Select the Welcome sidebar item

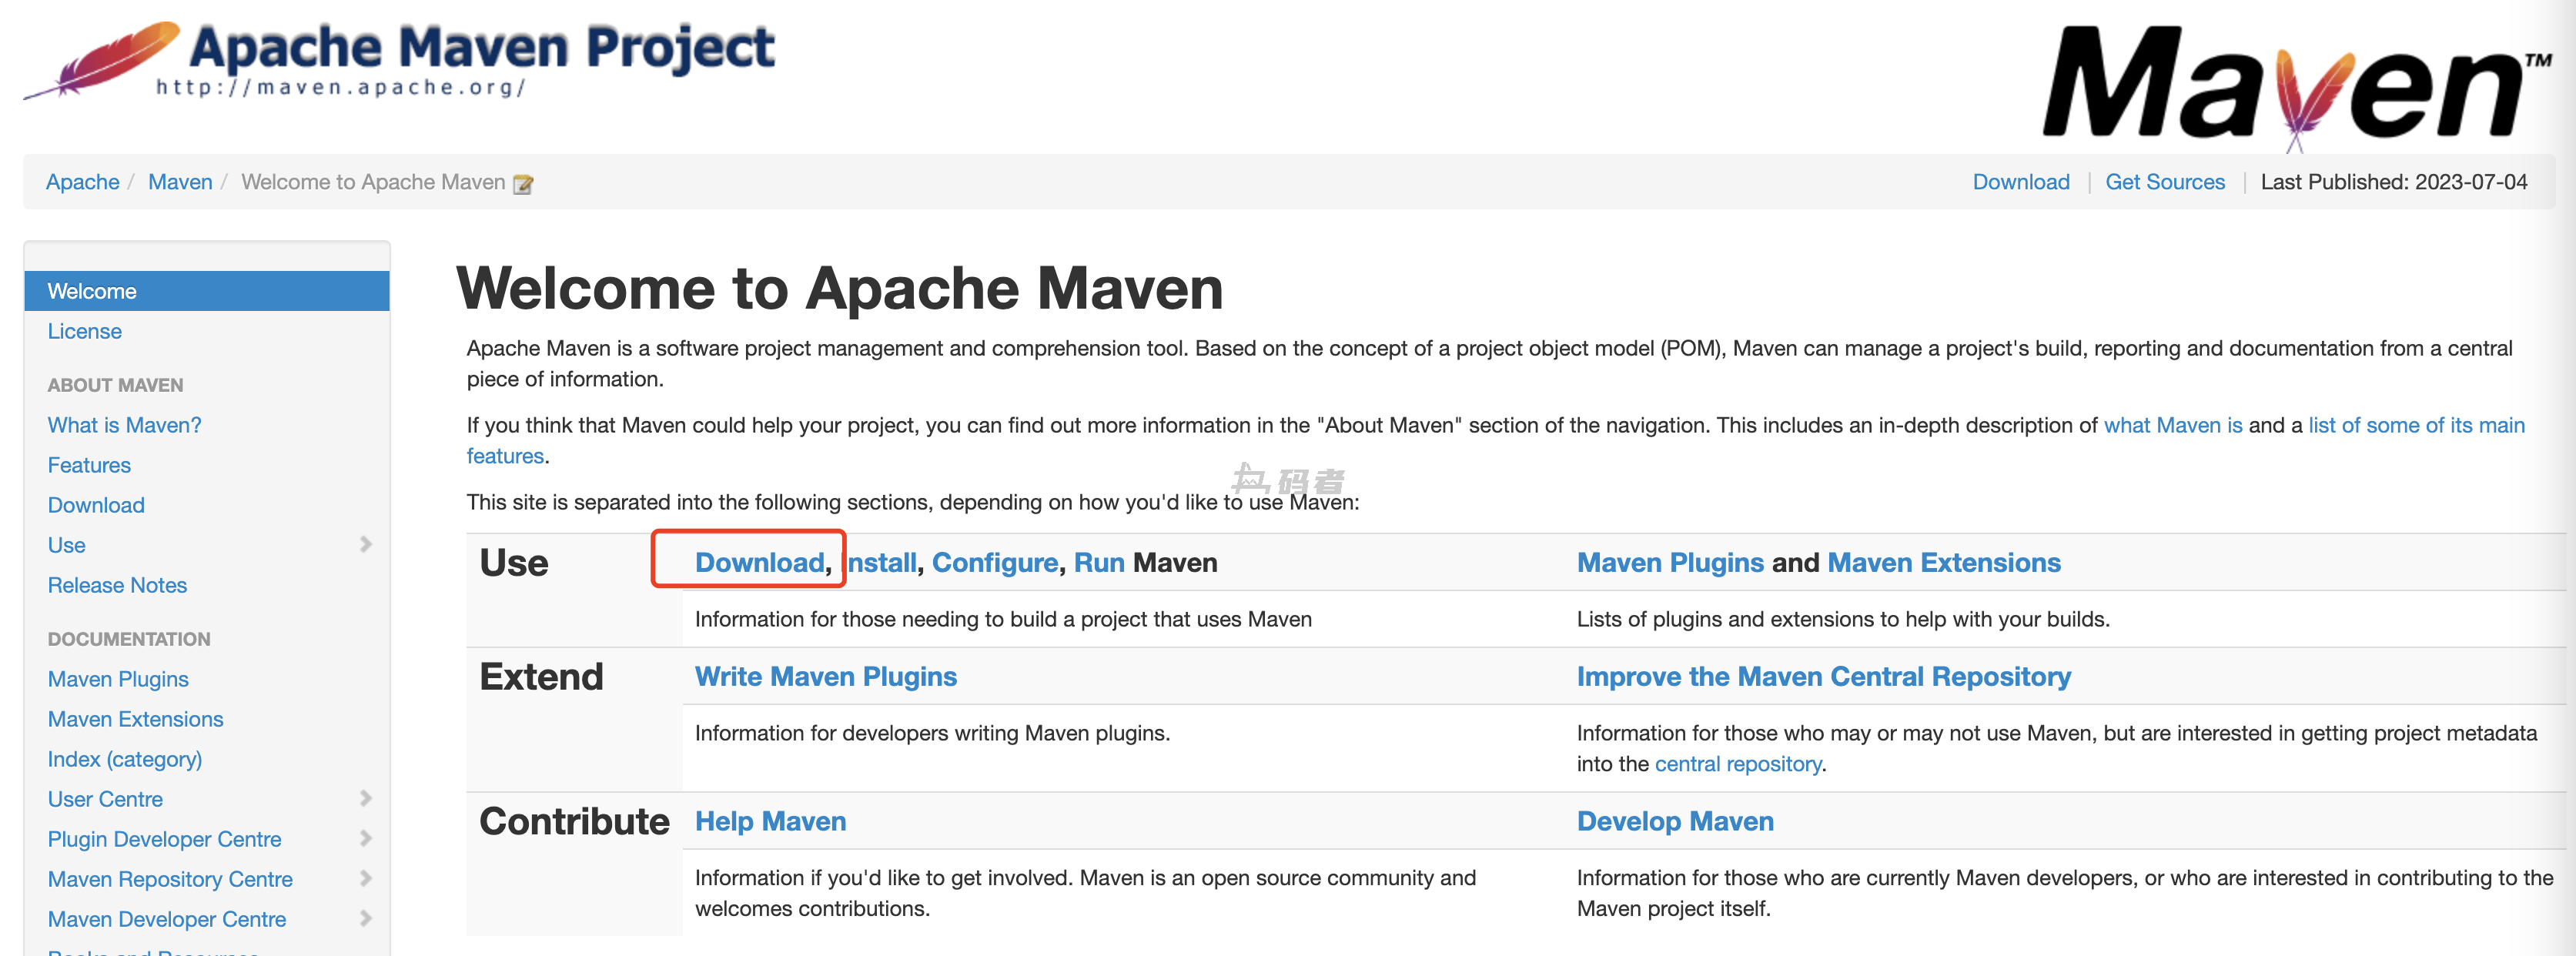[92, 291]
